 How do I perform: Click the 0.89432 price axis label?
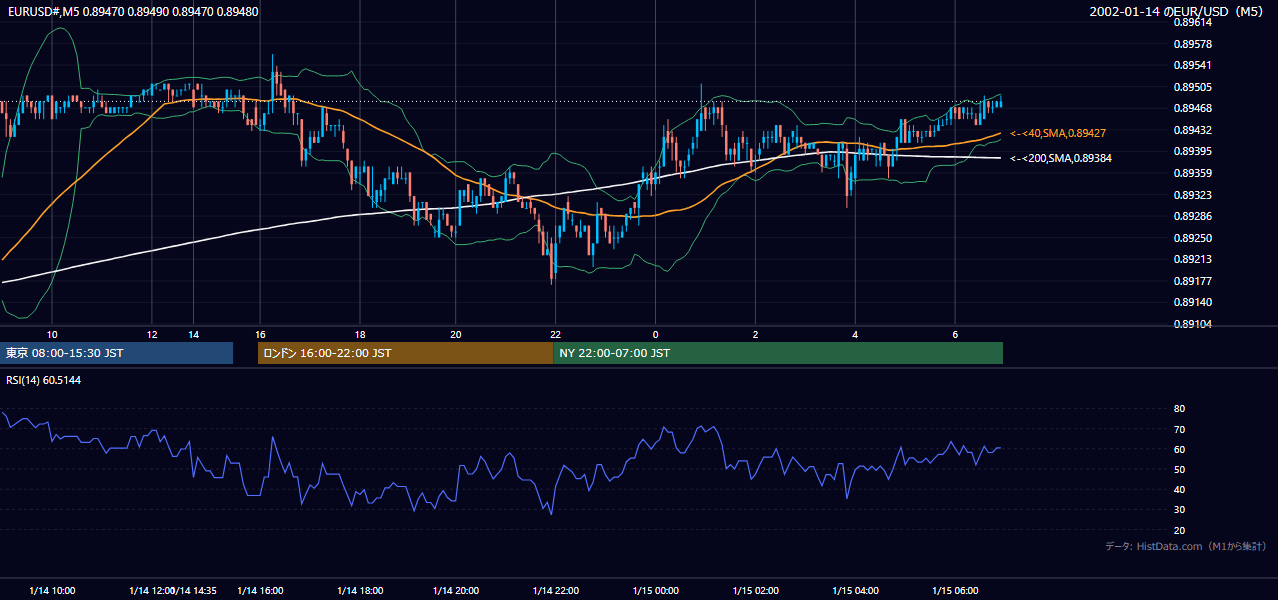(1192, 130)
